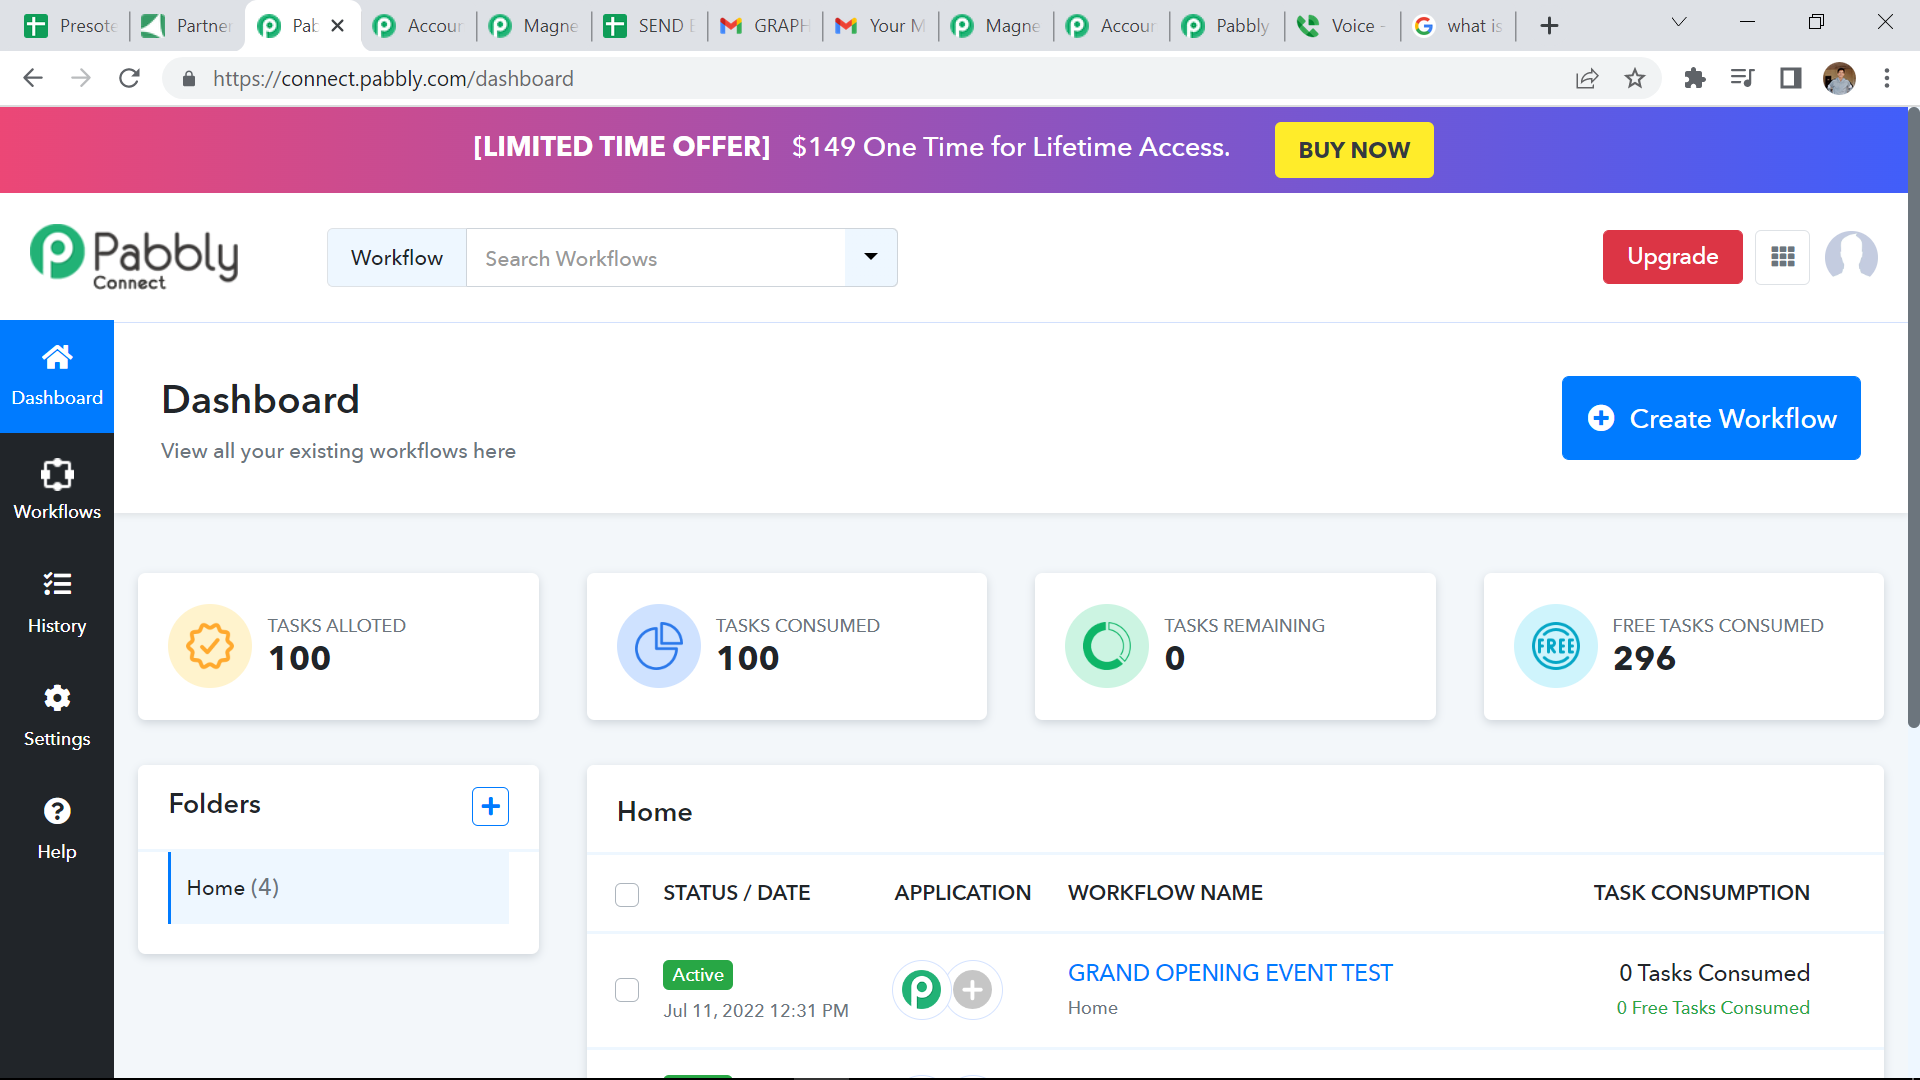Click the Free Tasks Consumed value 296
1920x1080 pixels.
[1644, 658]
